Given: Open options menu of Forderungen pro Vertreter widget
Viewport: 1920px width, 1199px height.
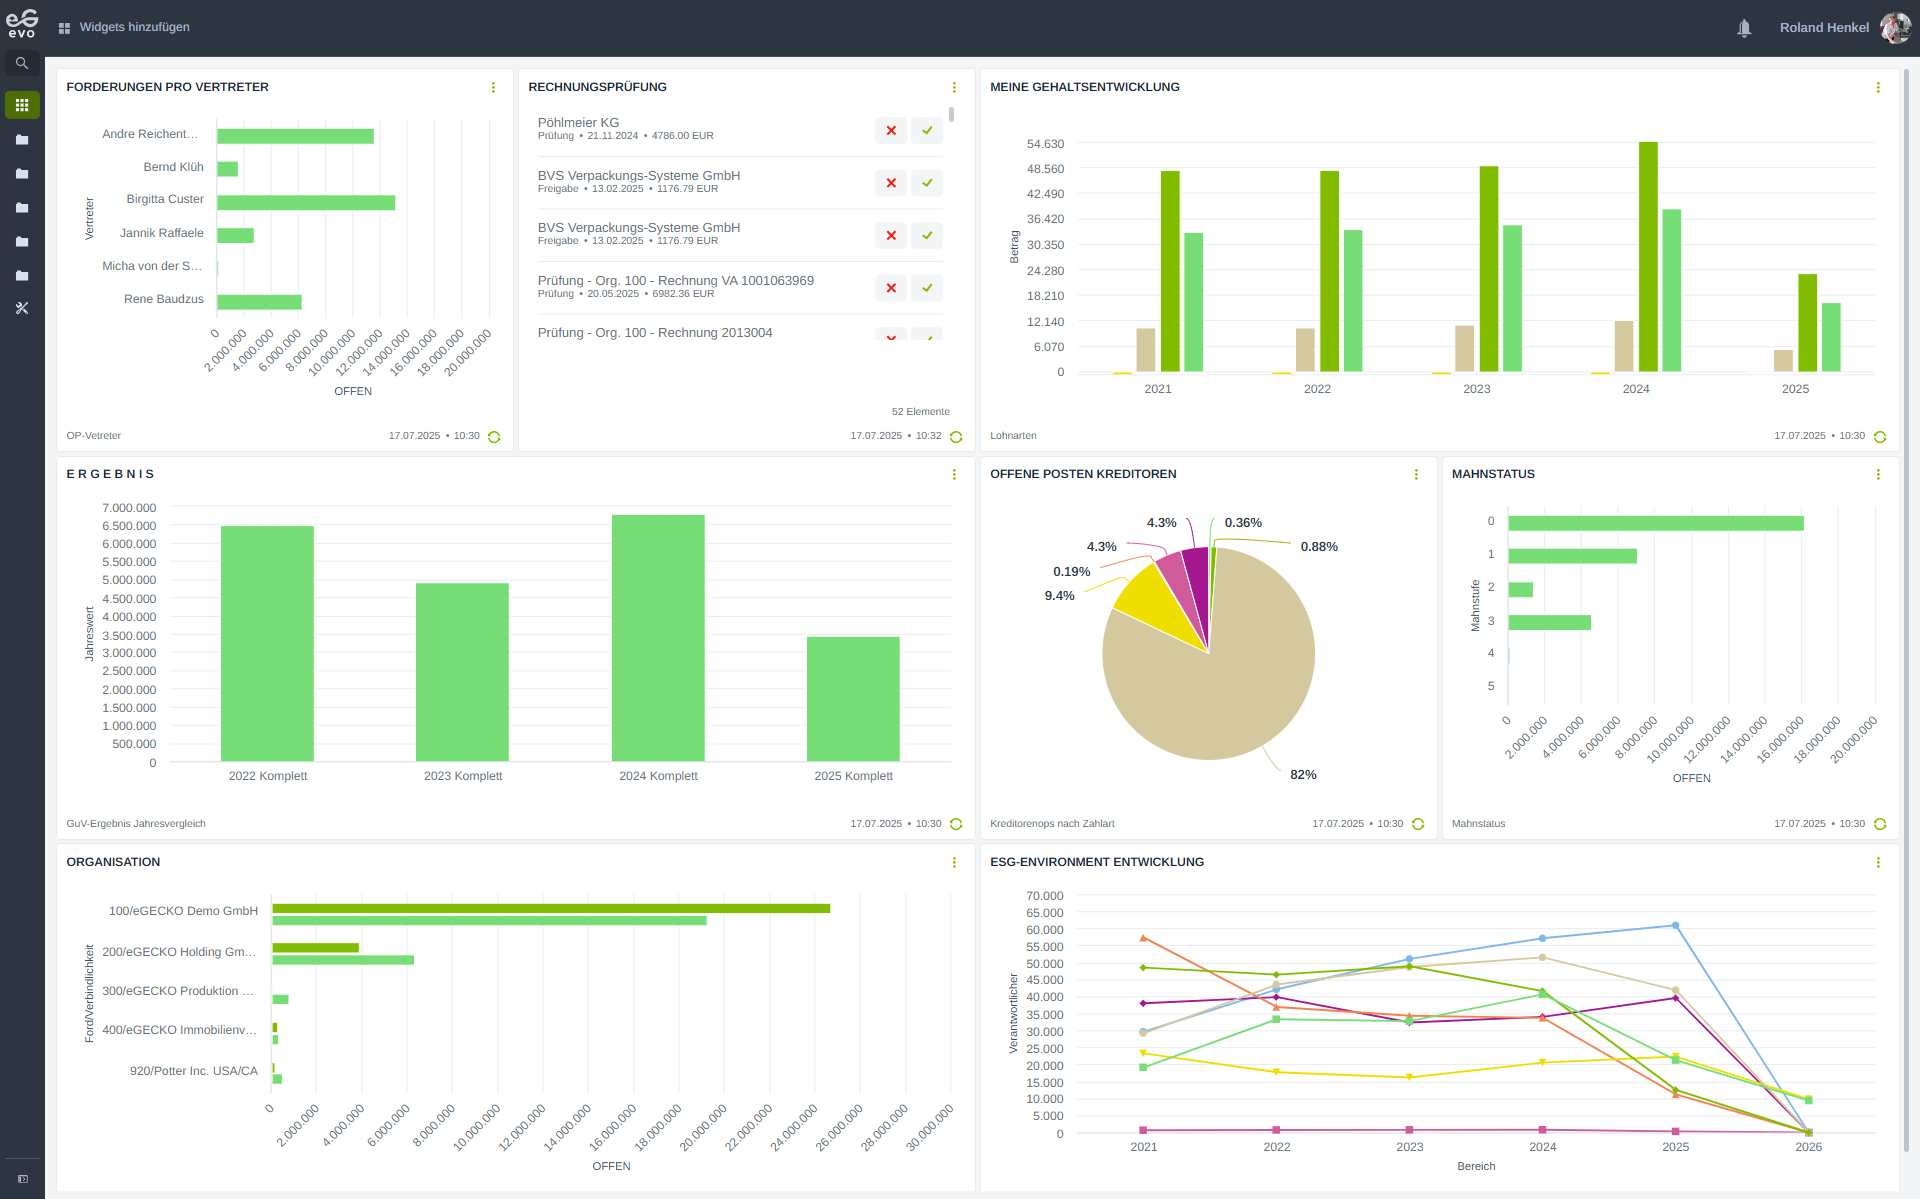Looking at the screenshot, I should (493, 88).
